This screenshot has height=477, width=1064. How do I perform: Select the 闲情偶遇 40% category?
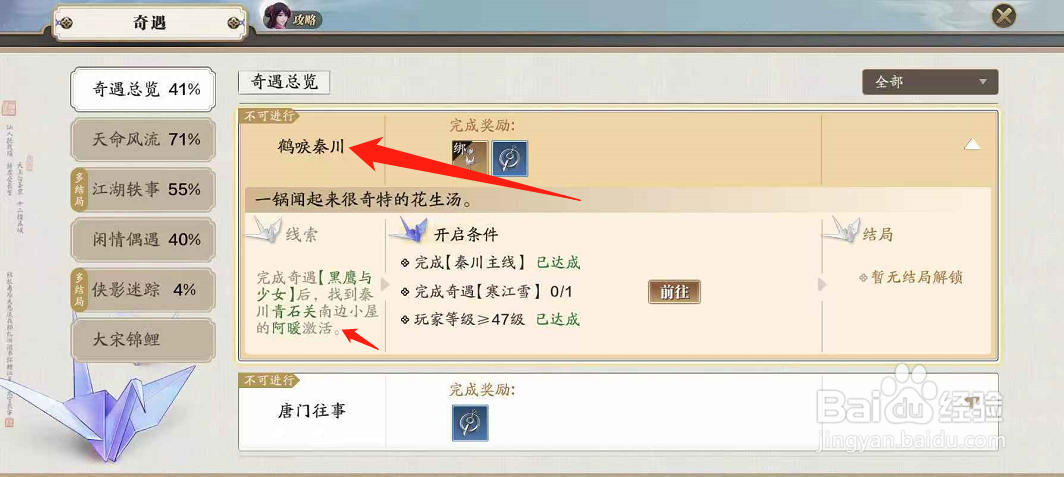[143, 240]
